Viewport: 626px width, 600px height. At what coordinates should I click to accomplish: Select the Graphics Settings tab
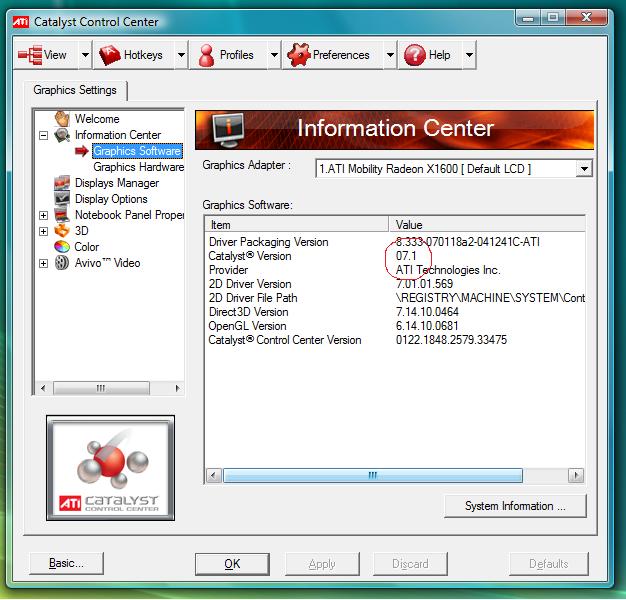tap(75, 90)
